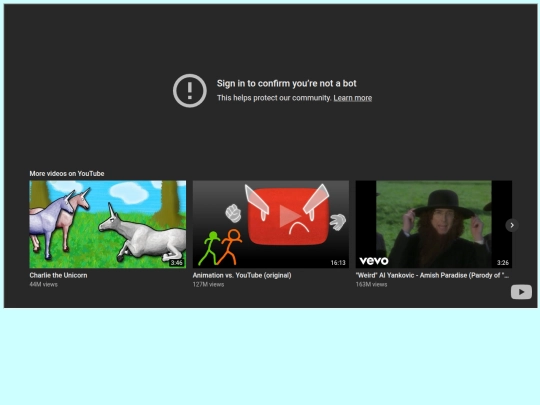Click the "Sign in to confirm you're not a bot" text
Screen dimensions: 540x405
pos(287,83)
